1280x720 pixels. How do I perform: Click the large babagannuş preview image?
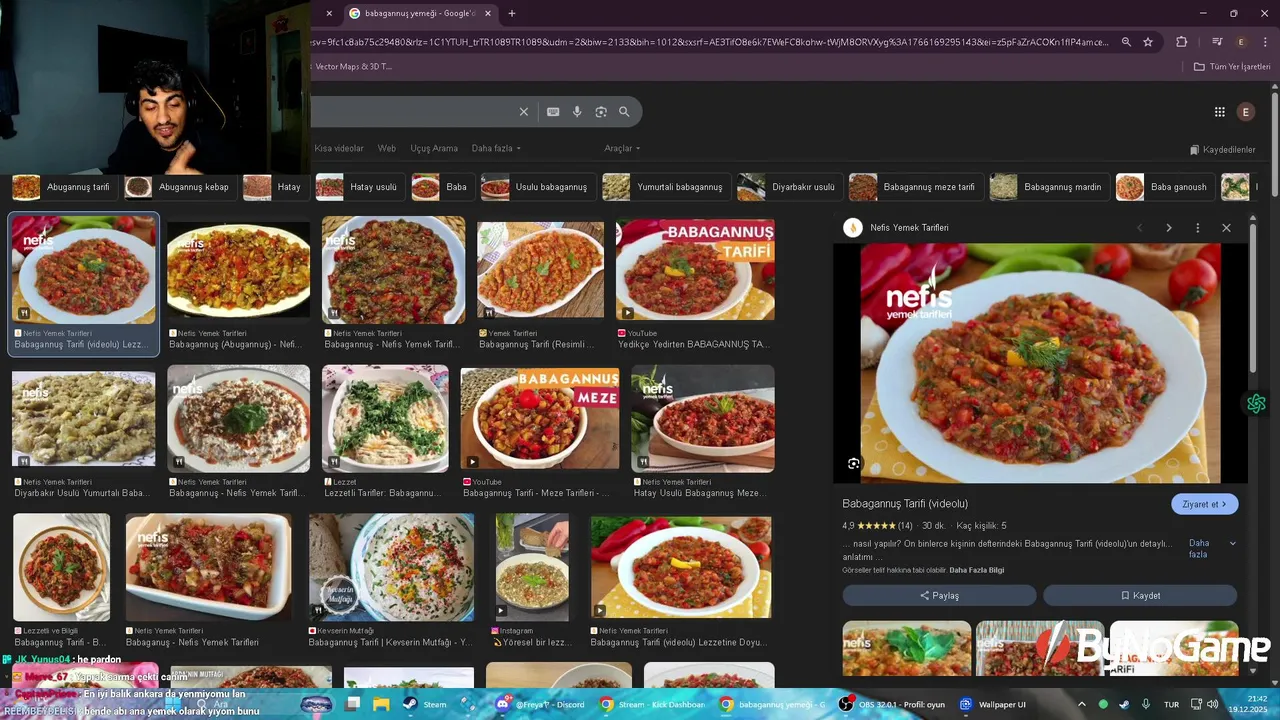[x=1040, y=364]
